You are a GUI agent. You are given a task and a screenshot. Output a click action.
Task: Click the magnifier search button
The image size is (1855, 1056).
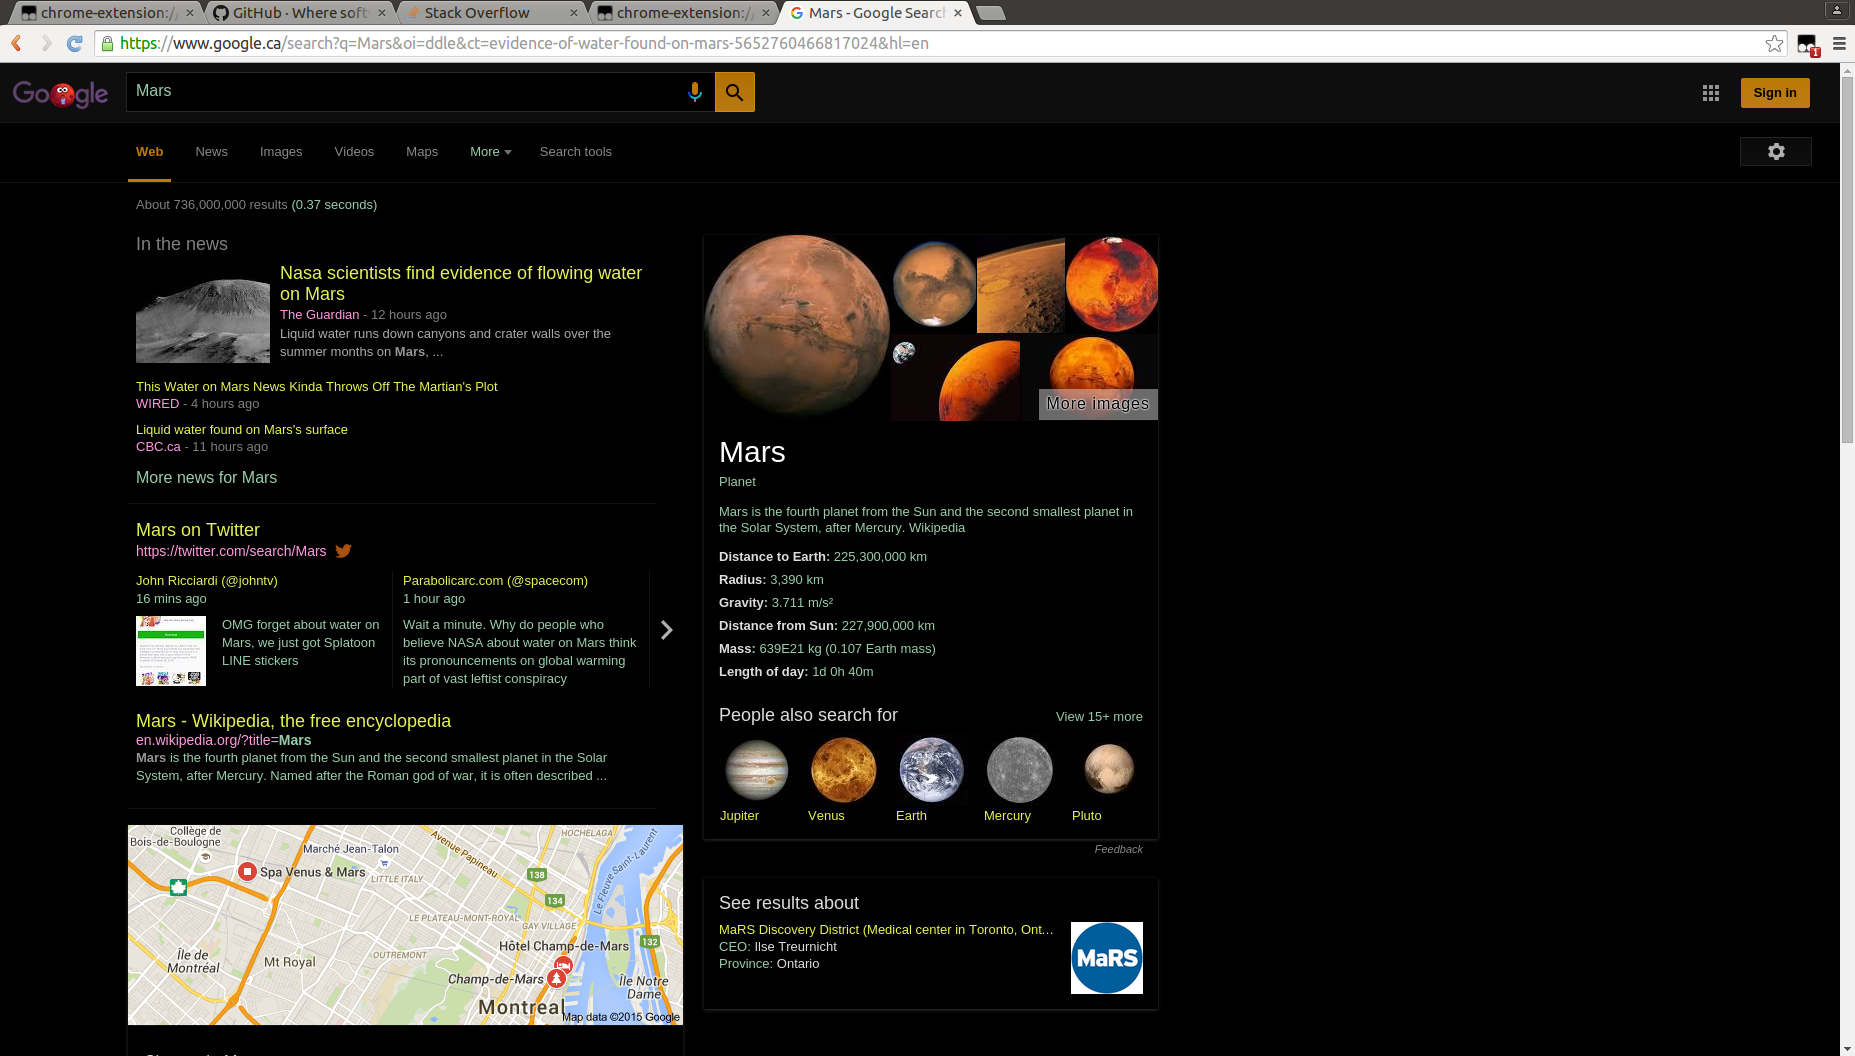pos(734,92)
